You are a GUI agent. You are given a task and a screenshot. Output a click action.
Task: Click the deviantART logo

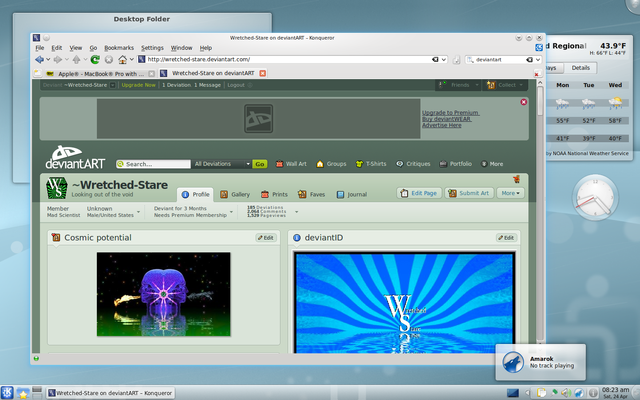(75, 157)
